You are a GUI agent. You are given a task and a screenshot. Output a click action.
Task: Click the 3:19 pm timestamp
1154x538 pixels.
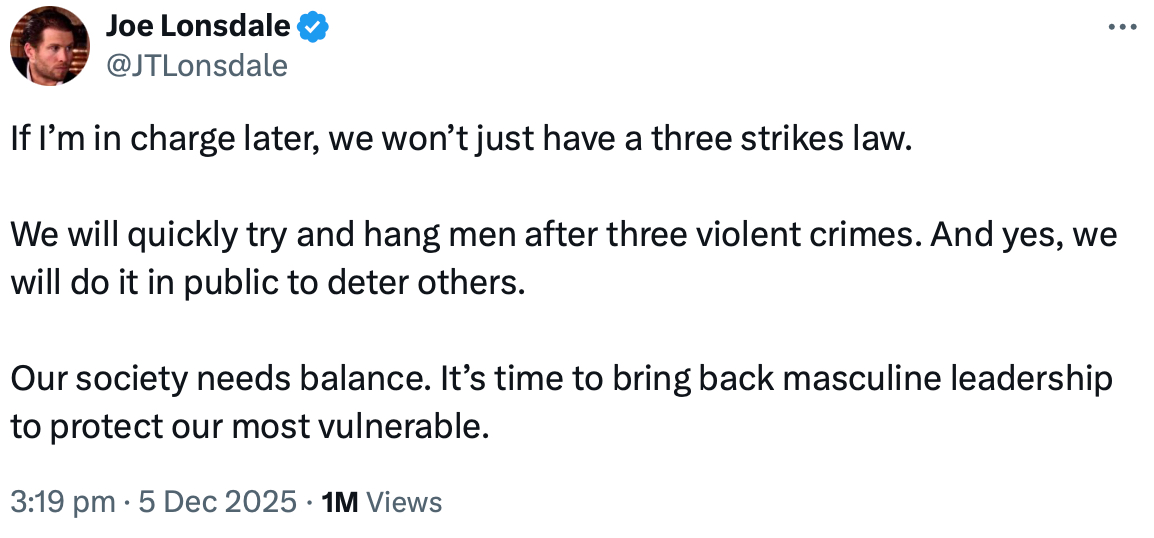coord(63,501)
